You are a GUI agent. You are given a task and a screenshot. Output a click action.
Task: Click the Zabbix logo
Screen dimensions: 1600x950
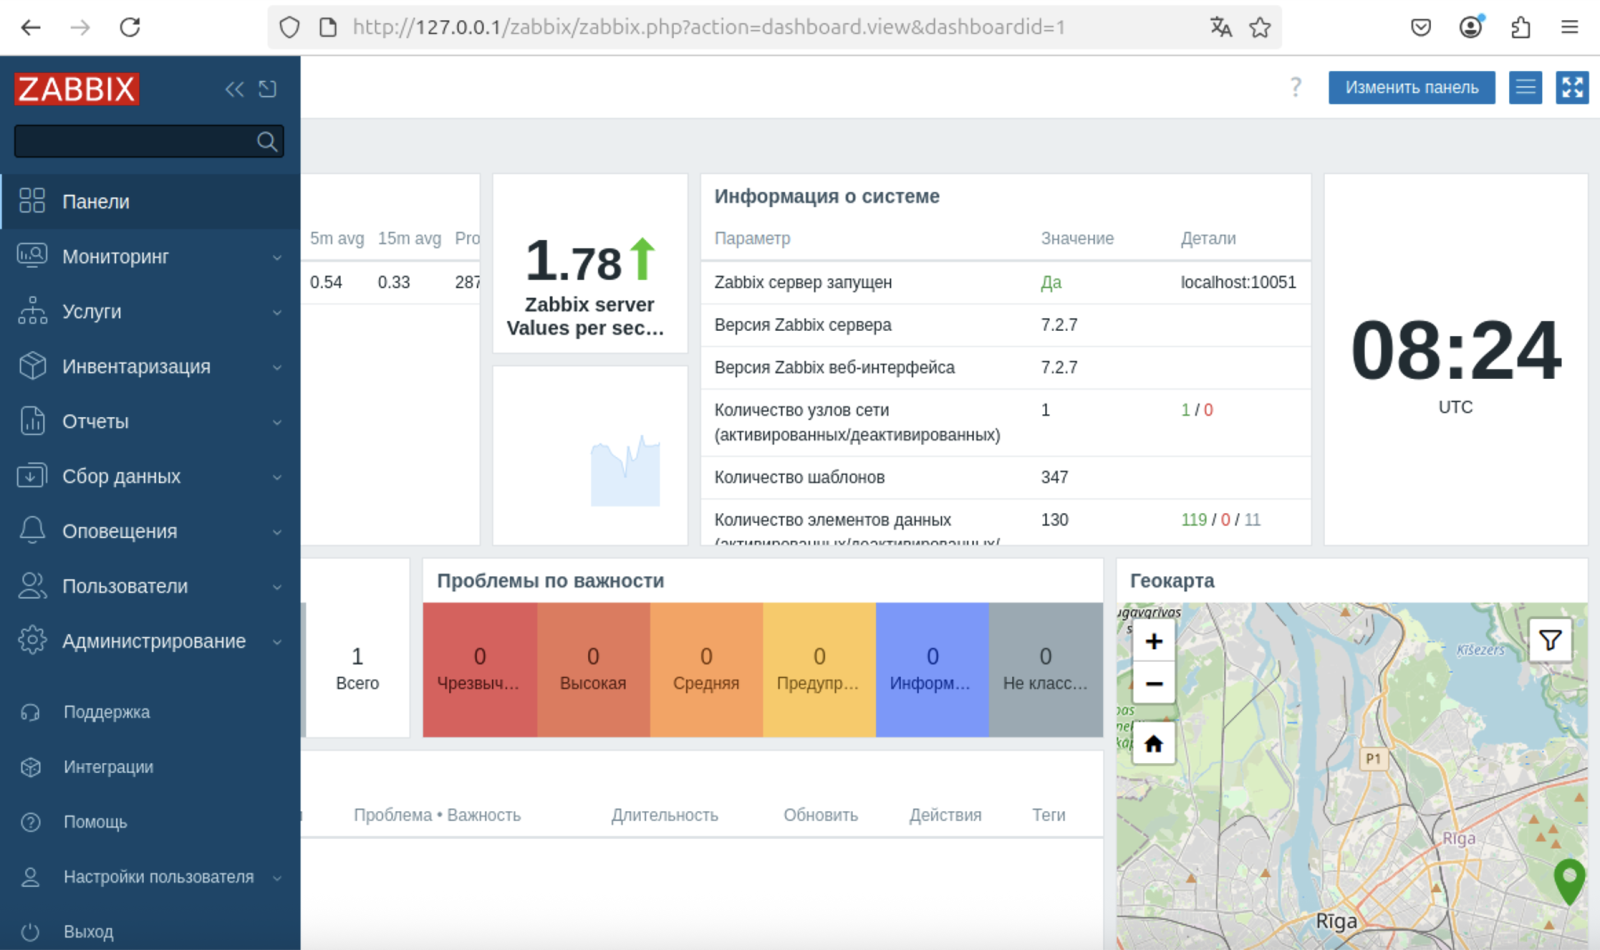click(76, 89)
